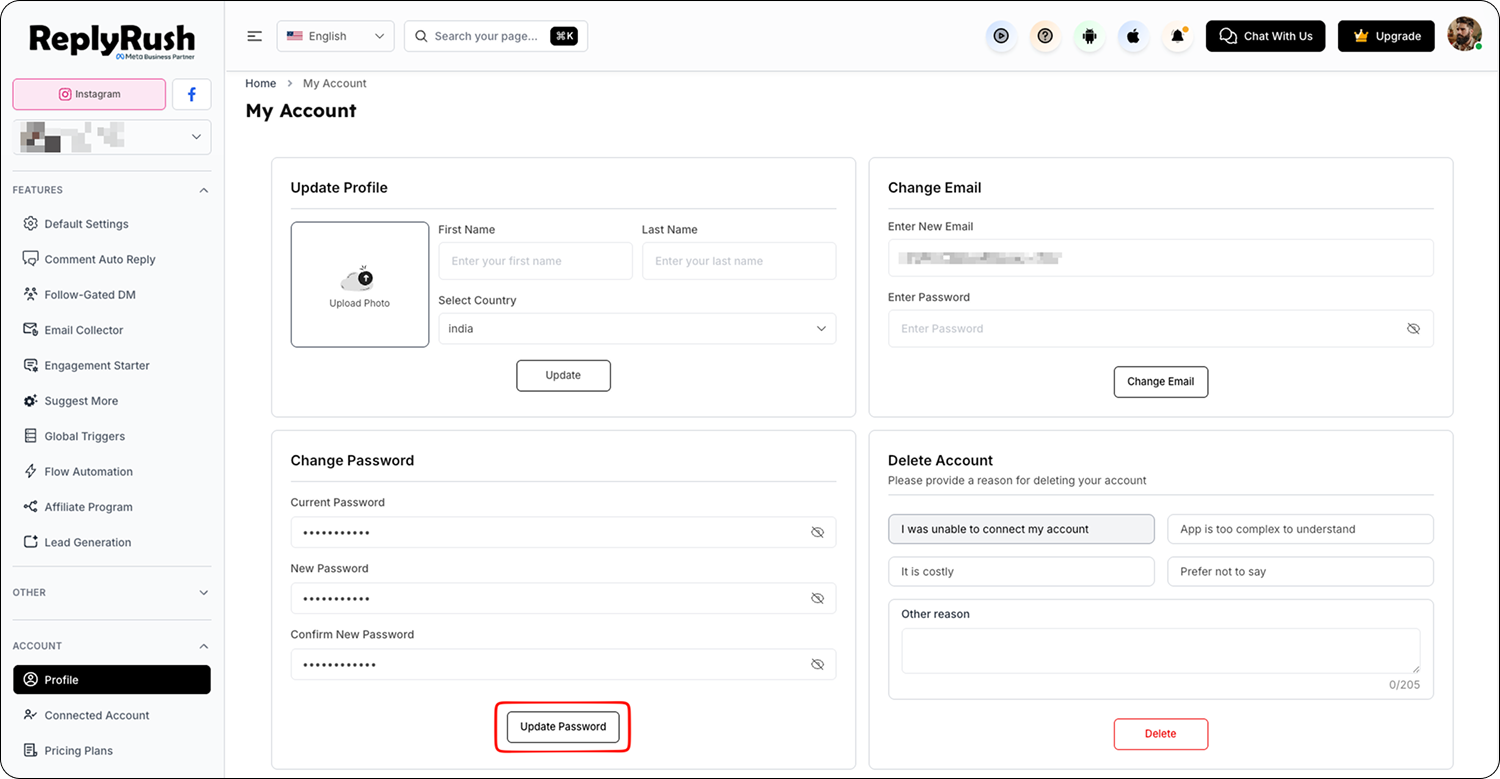The width and height of the screenshot is (1500, 779).
Task: Open the English language dropdown
Action: point(335,36)
